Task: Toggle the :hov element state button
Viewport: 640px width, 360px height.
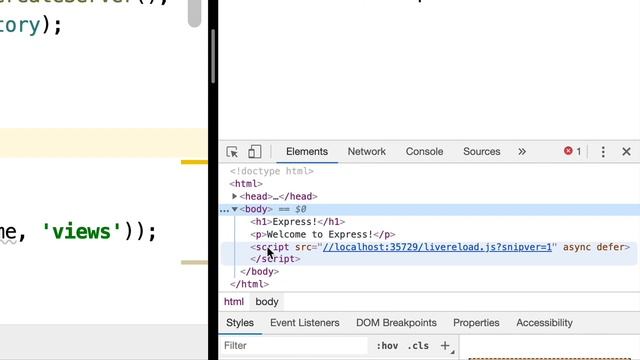Action: (x=387, y=346)
